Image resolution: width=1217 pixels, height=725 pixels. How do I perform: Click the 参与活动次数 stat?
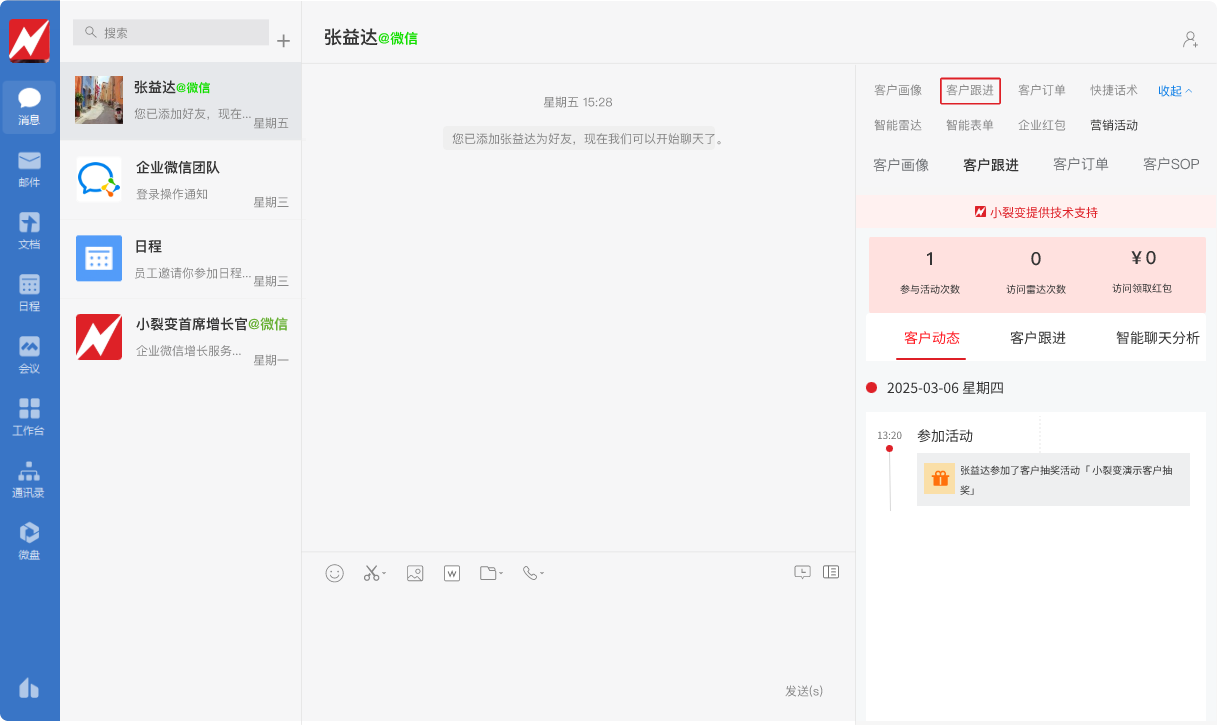click(930, 273)
